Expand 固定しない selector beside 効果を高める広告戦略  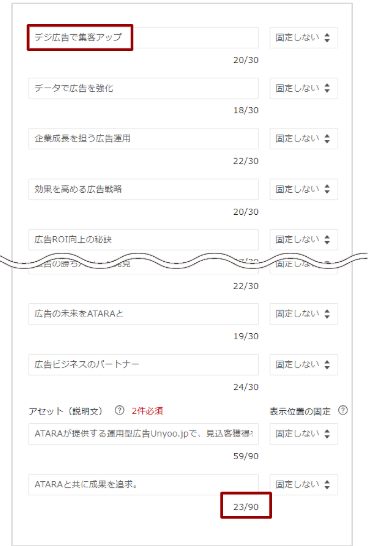pos(304,189)
